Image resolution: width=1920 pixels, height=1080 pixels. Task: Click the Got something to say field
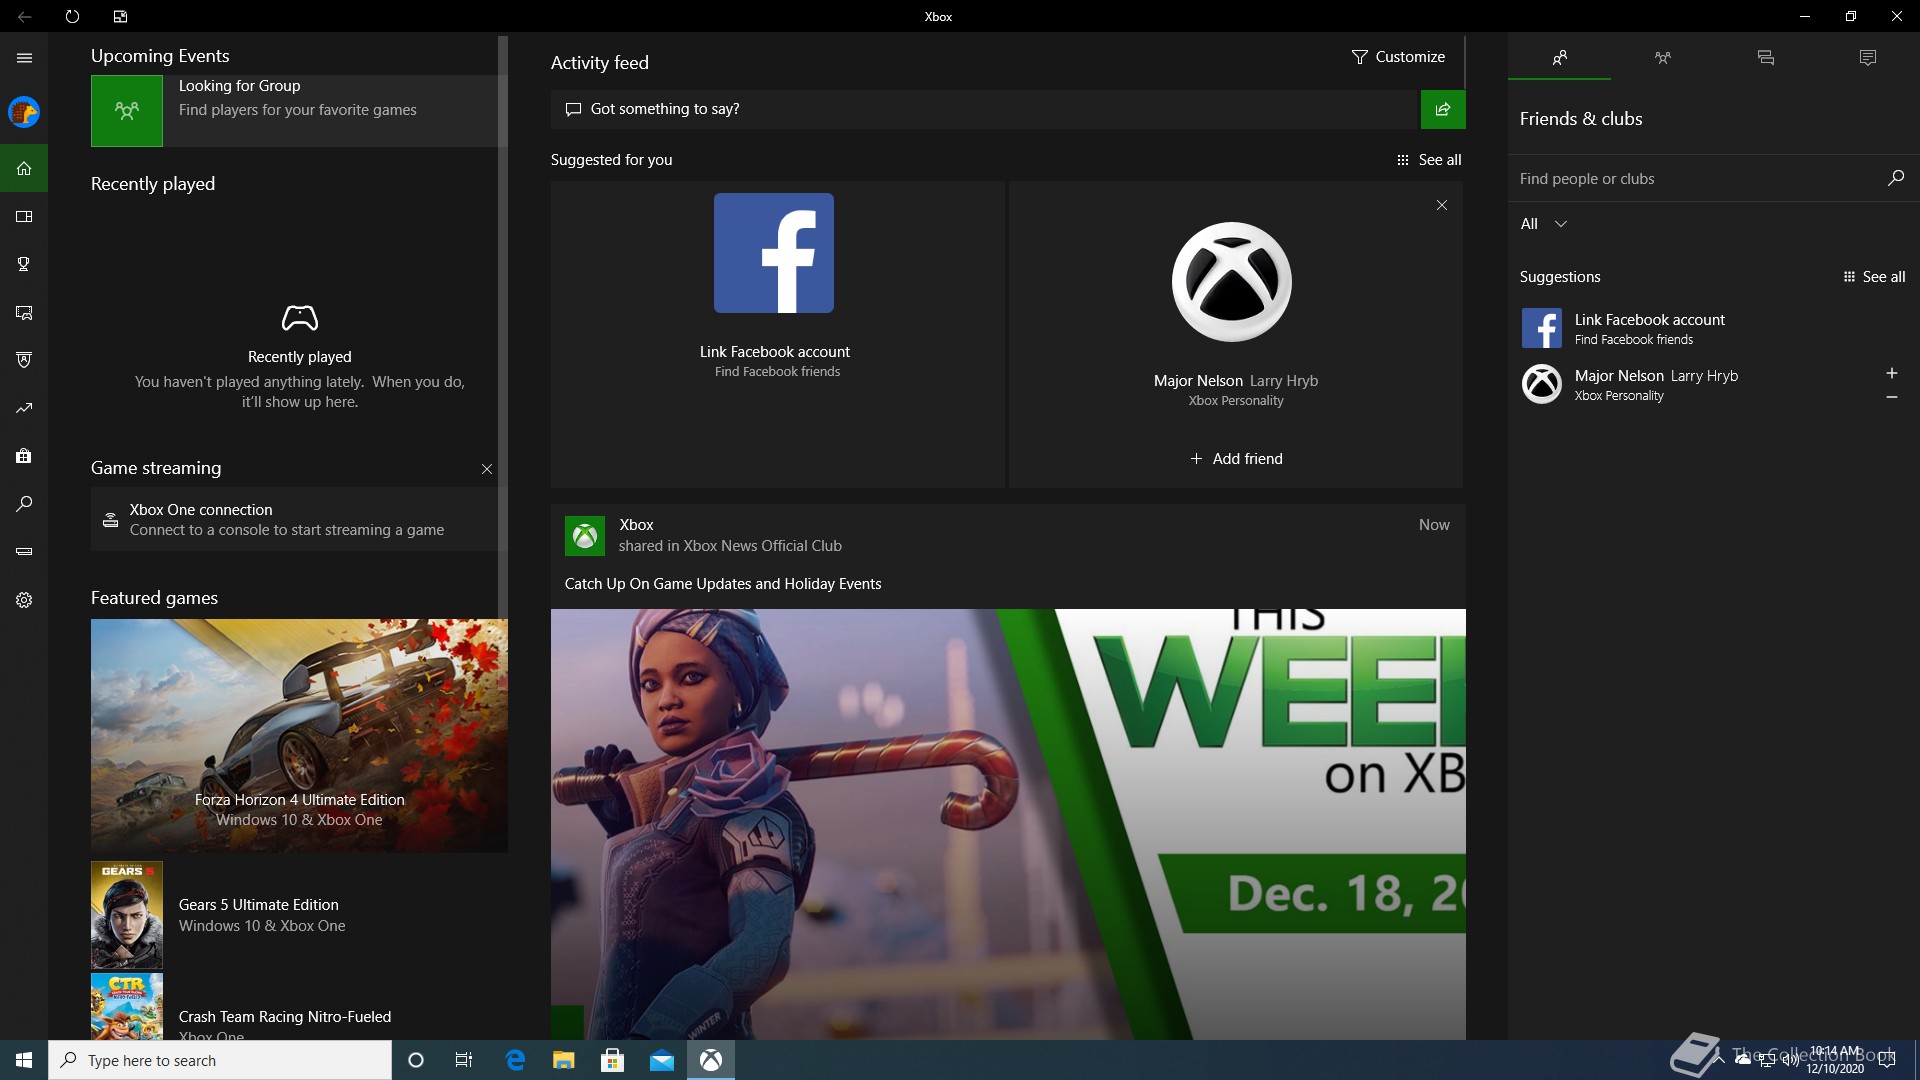pos(985,109)
